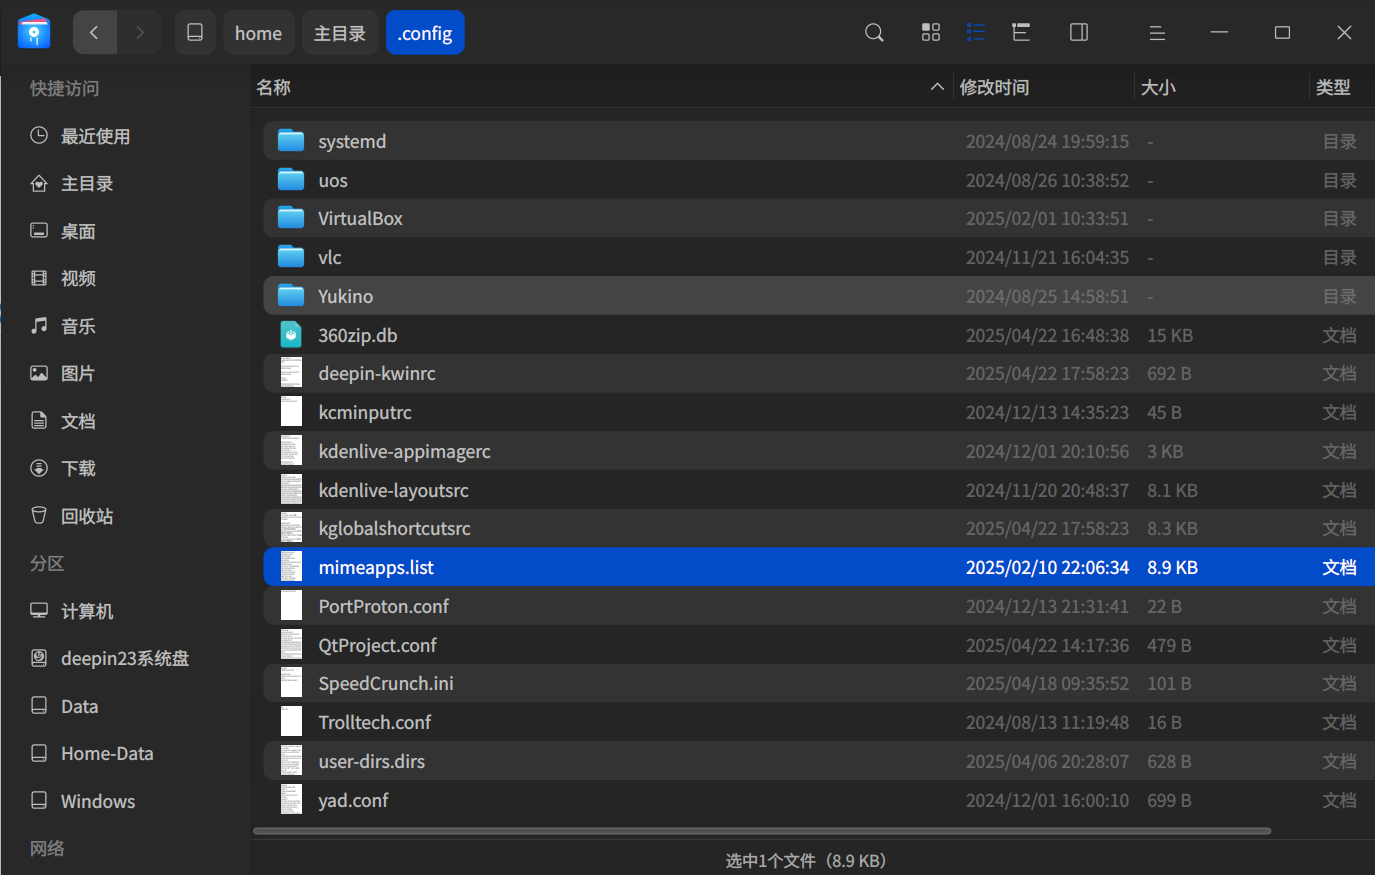Click the disk root icon in address bar
This screenshot has width=1375, height=875.
195,33
